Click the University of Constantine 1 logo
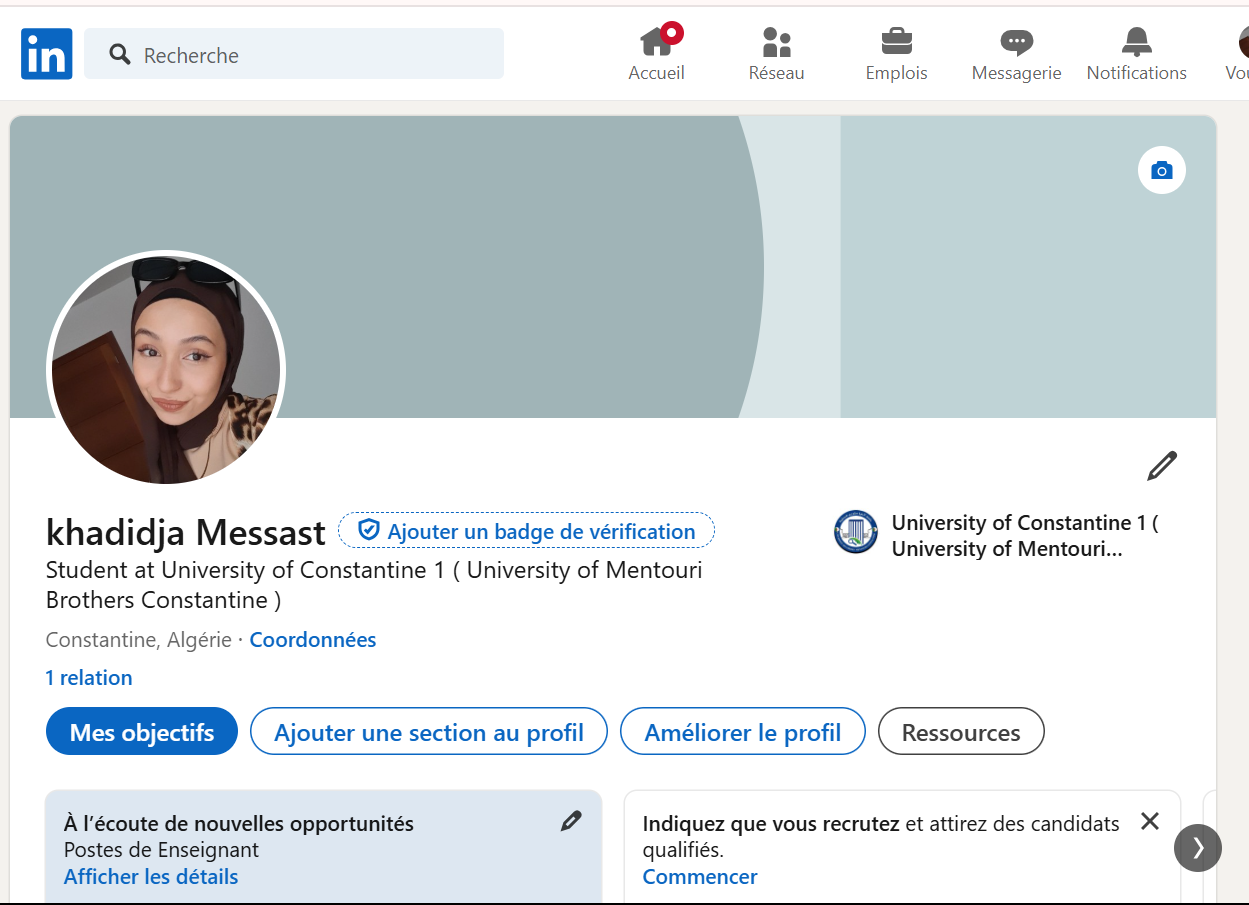 coord(856,532)
